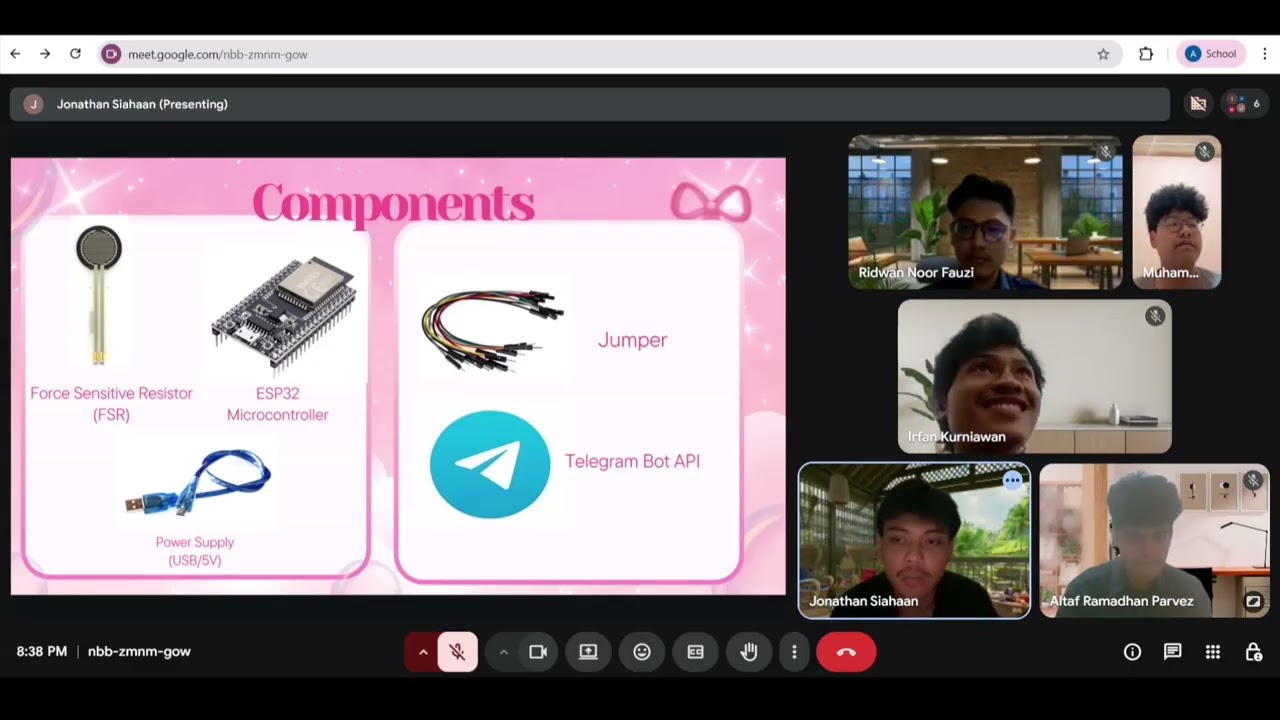Click the Telegram Bot API text
The width and height of the screenshot is (1280, 720).
[632, 461]
